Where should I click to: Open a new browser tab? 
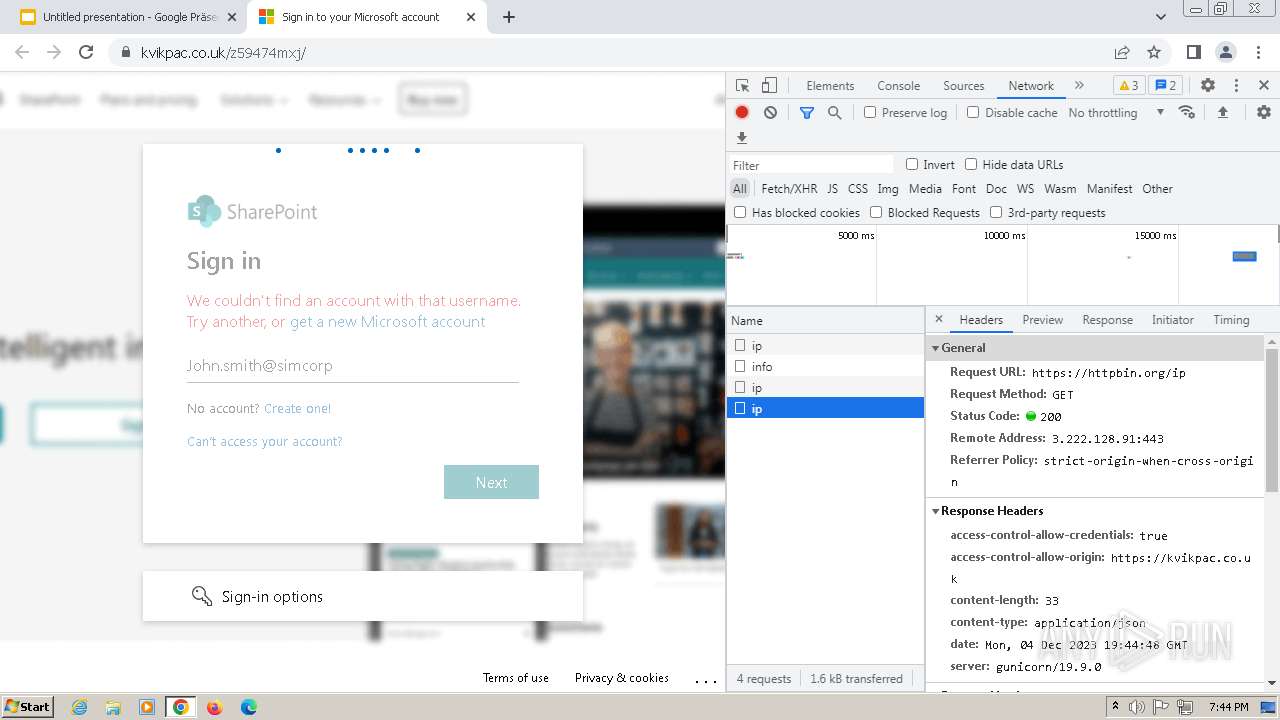509,17
